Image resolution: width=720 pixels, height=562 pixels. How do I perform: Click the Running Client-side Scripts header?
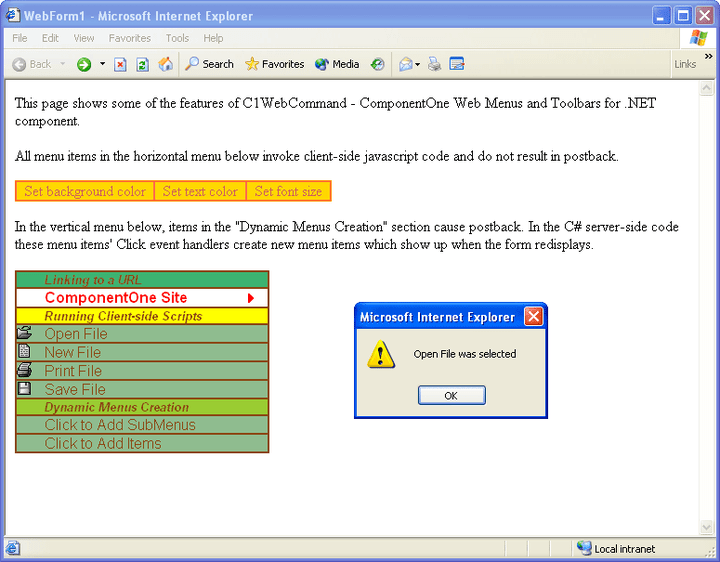pyautogui.click(x=142, y=316)
